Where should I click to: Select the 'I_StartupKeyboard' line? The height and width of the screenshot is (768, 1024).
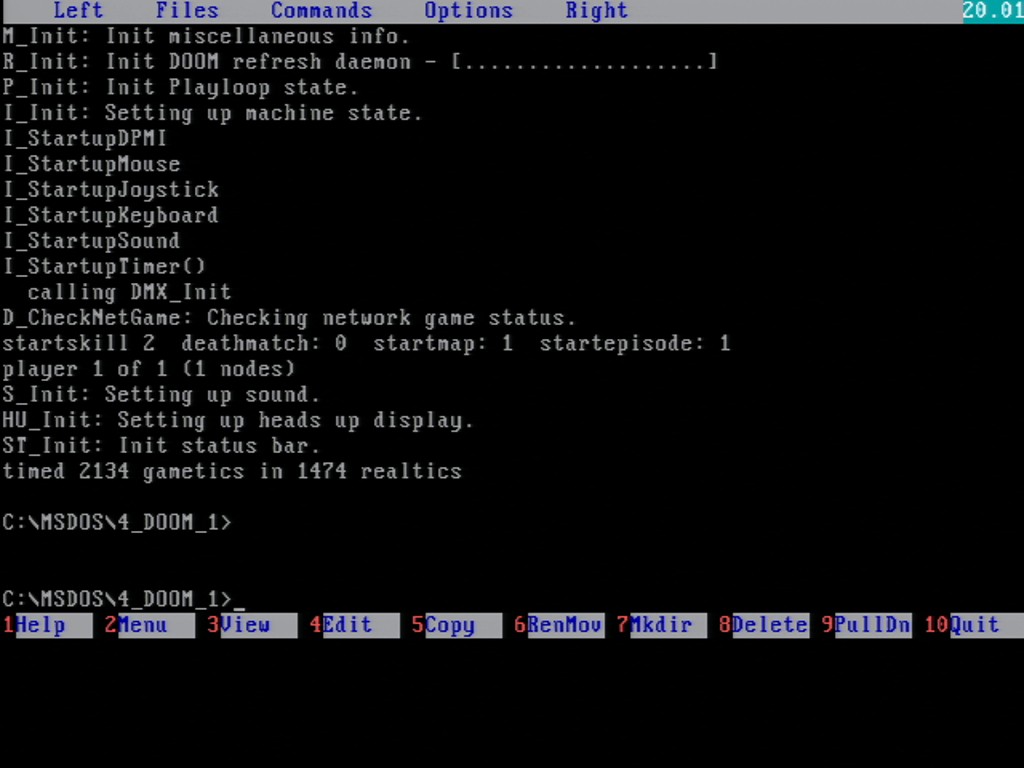pyautogui.click(x=110, y=215)
